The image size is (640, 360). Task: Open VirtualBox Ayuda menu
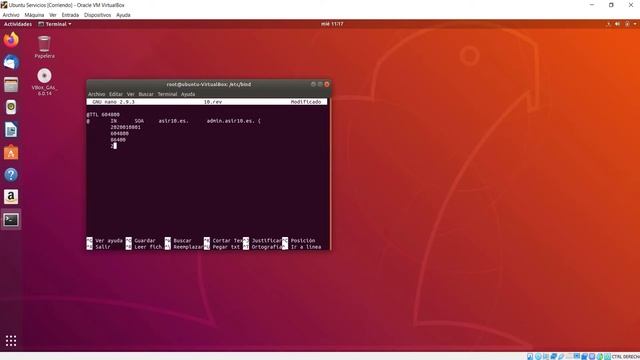(x=123, y=15)
